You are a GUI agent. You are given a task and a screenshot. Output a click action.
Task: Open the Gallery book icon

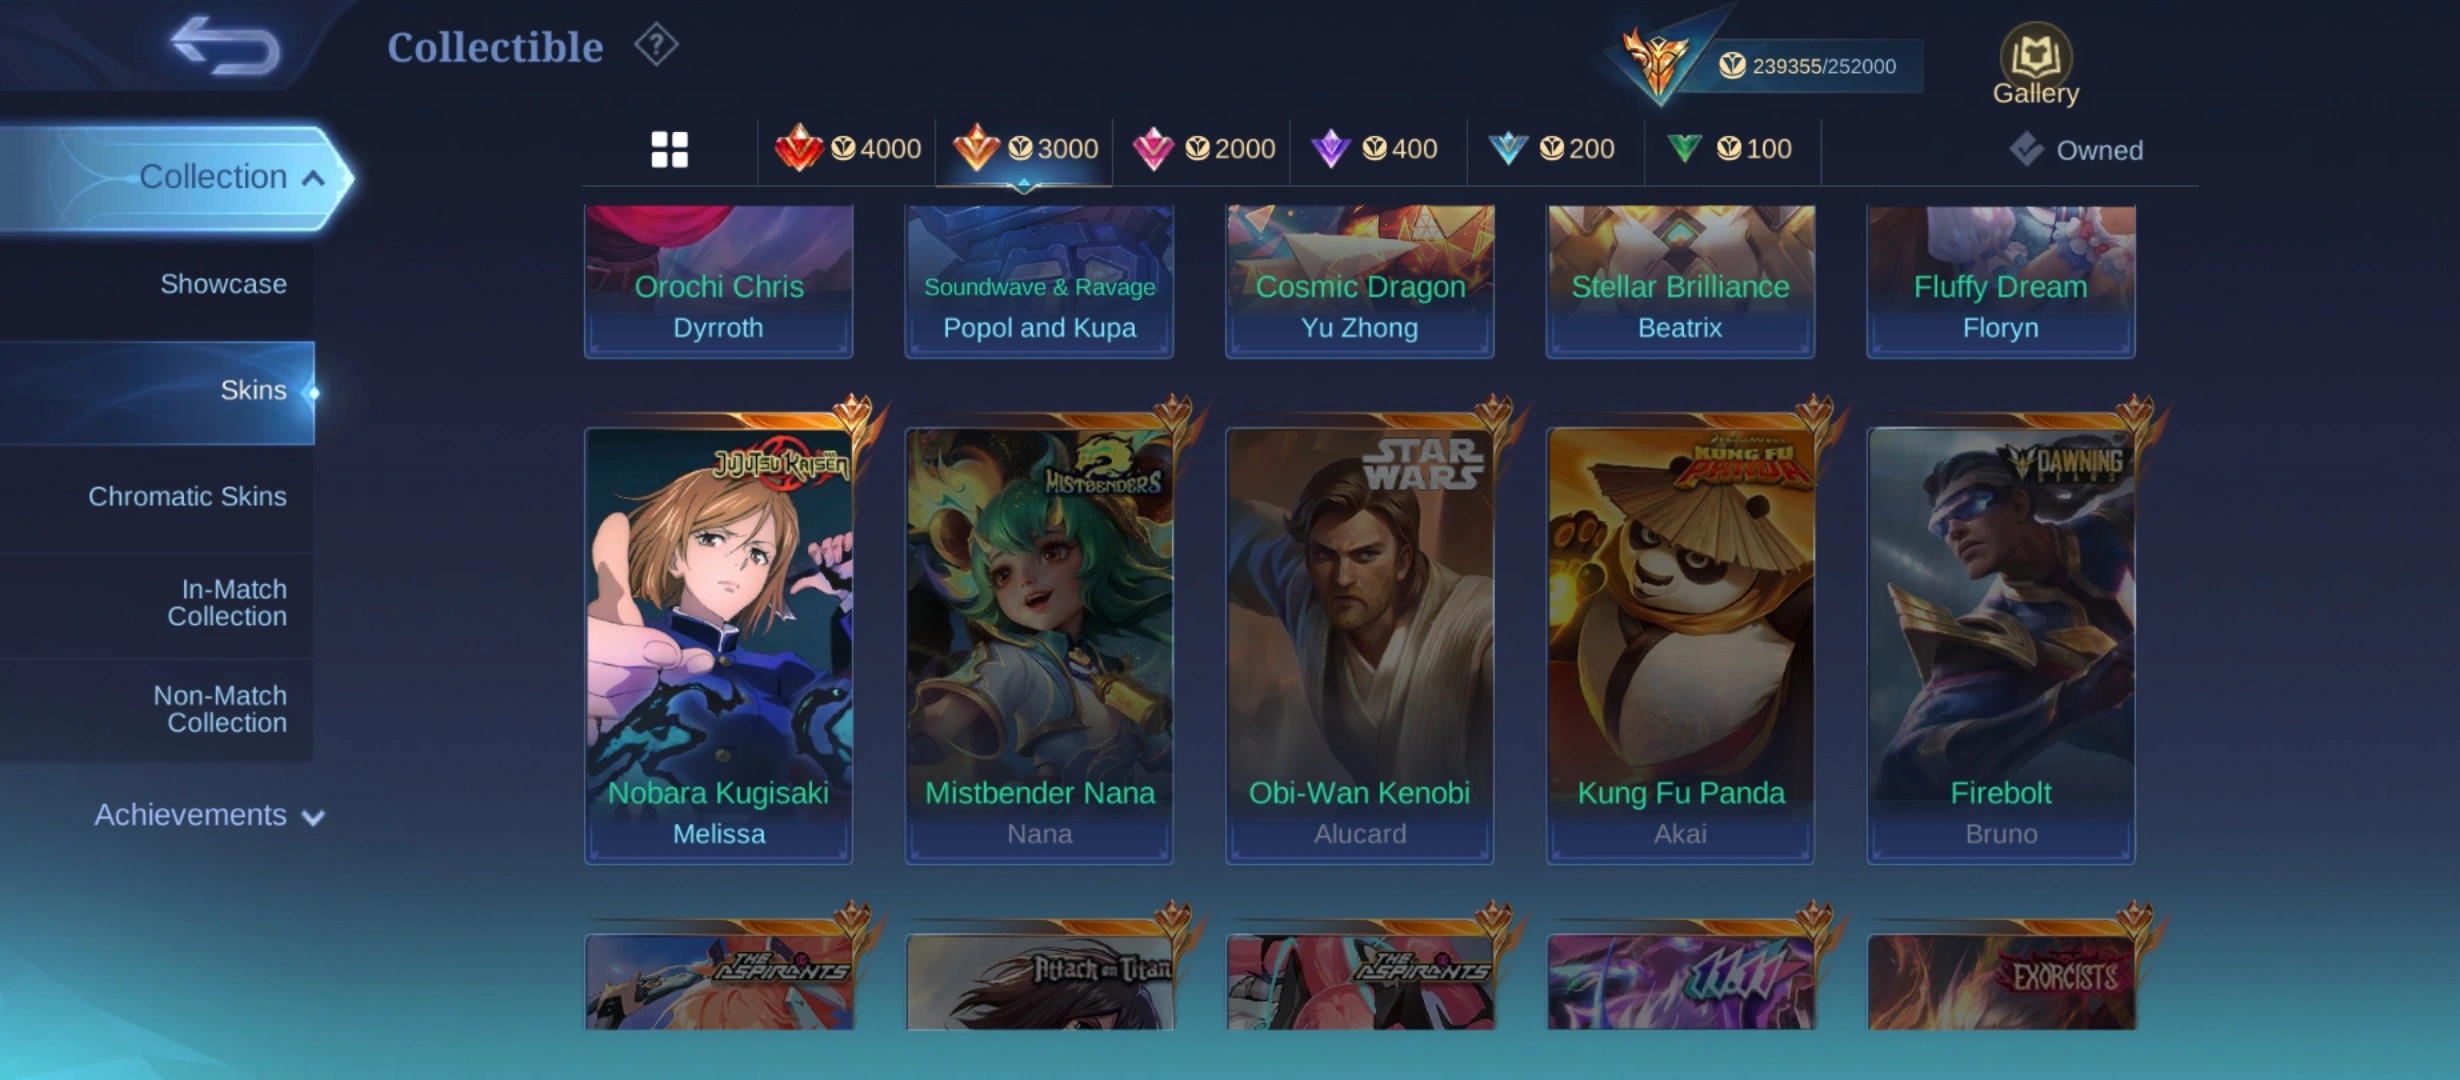coord(2035,64)
